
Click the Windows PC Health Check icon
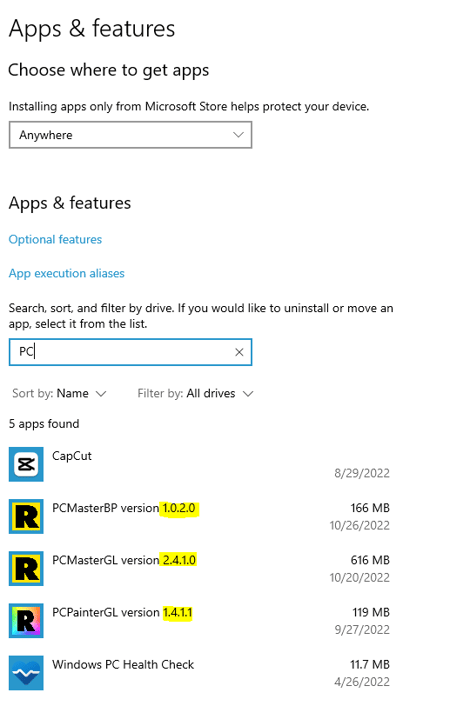click(26, 673)
